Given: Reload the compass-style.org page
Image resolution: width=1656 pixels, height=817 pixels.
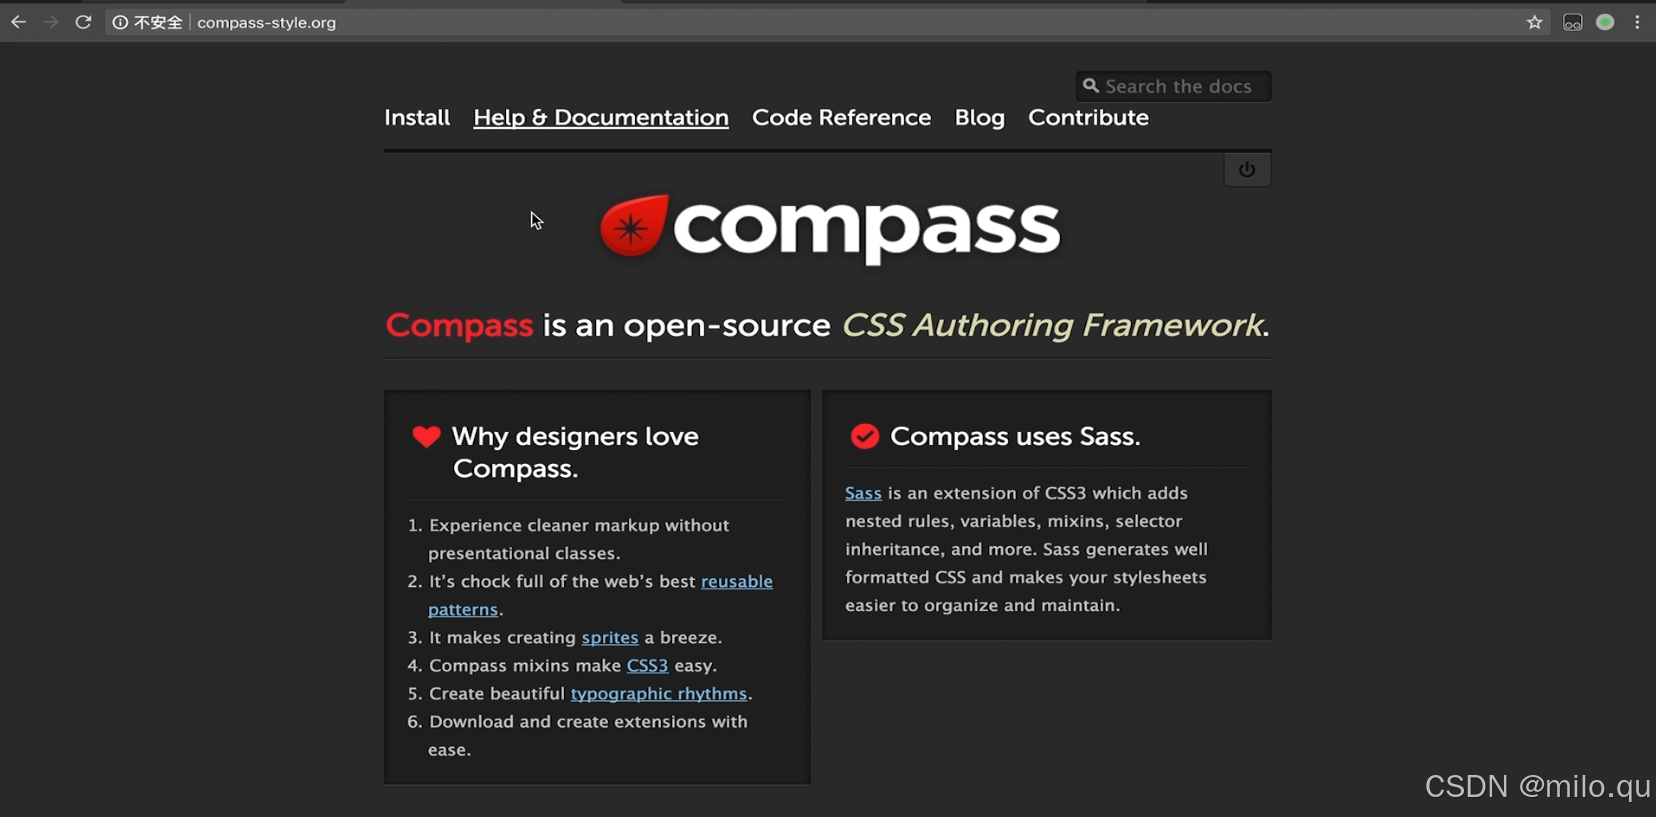Looking at the screenshot, I should [x=84, y=22].
